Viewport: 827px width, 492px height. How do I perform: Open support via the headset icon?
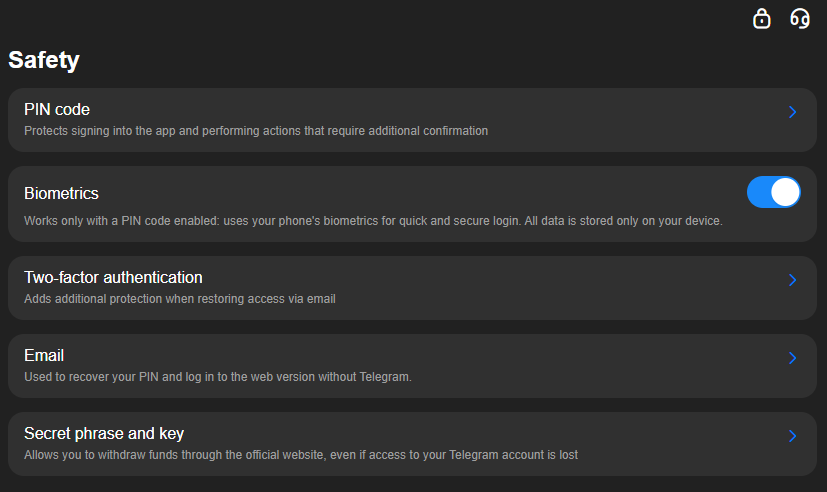(x=799, y=18)
